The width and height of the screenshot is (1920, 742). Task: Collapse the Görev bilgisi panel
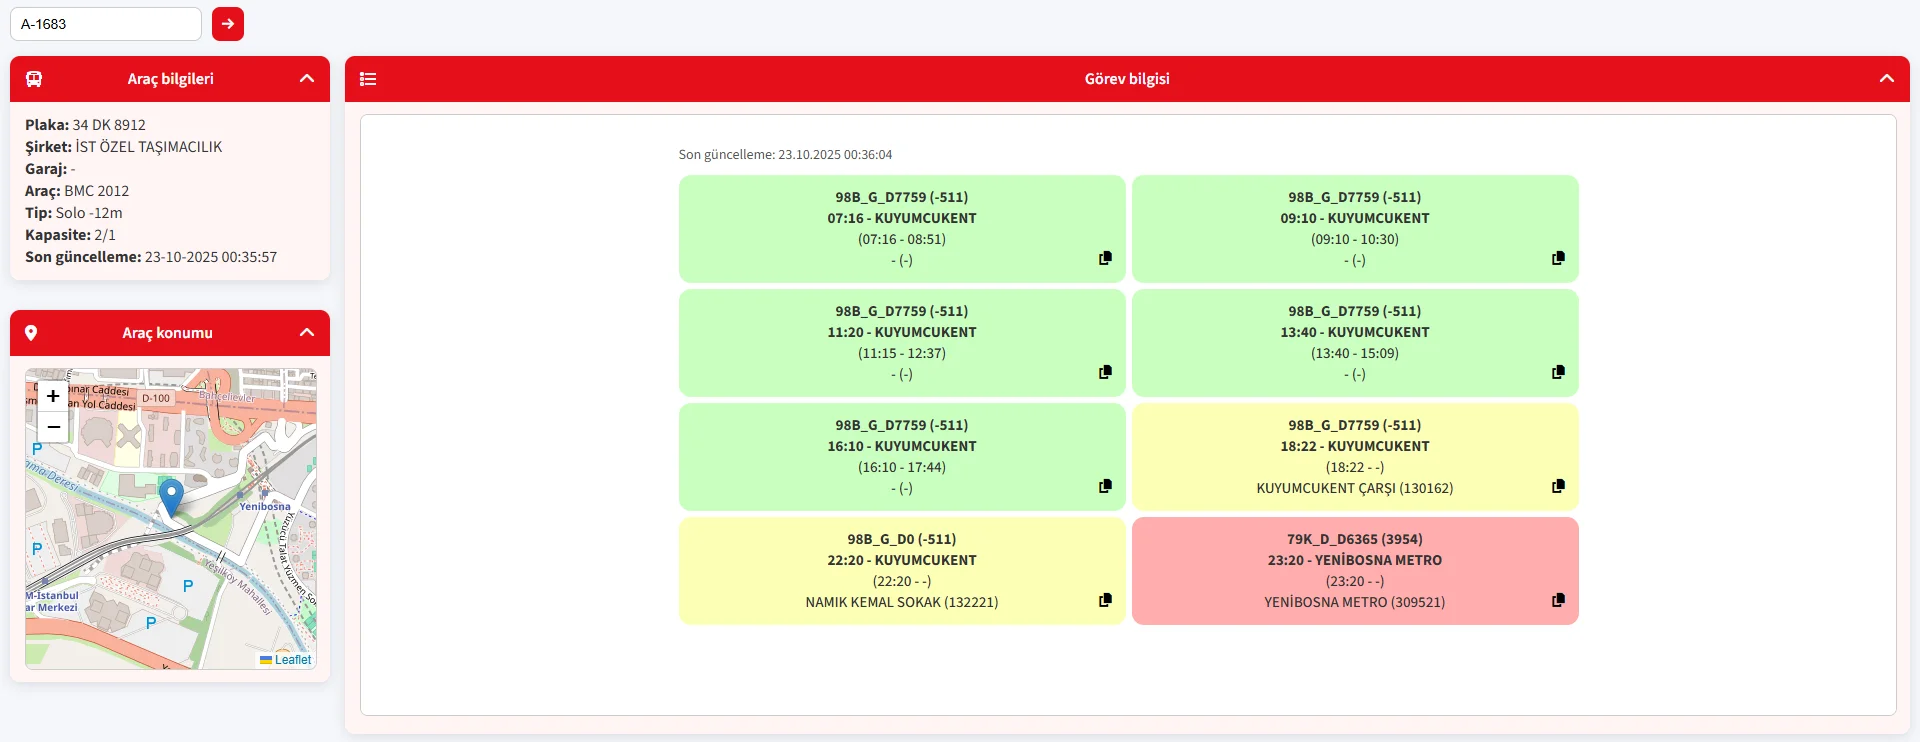pos(1886,79)
